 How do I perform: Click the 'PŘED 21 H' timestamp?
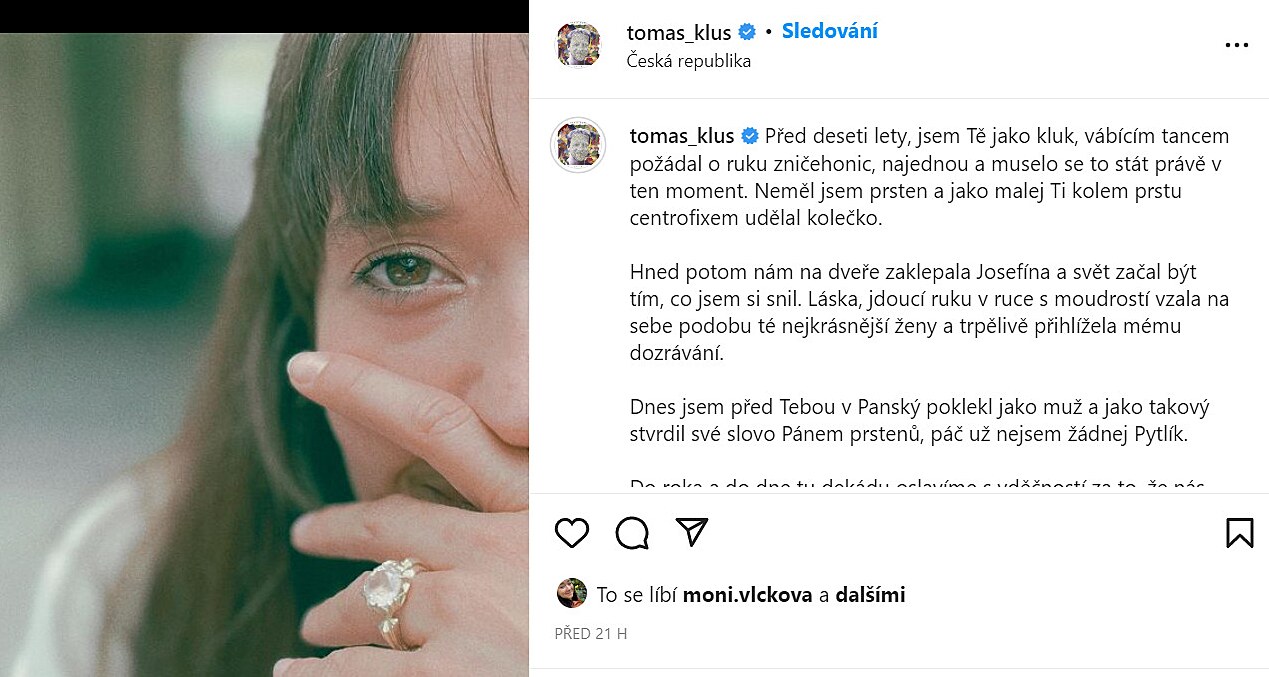point(591,634)
